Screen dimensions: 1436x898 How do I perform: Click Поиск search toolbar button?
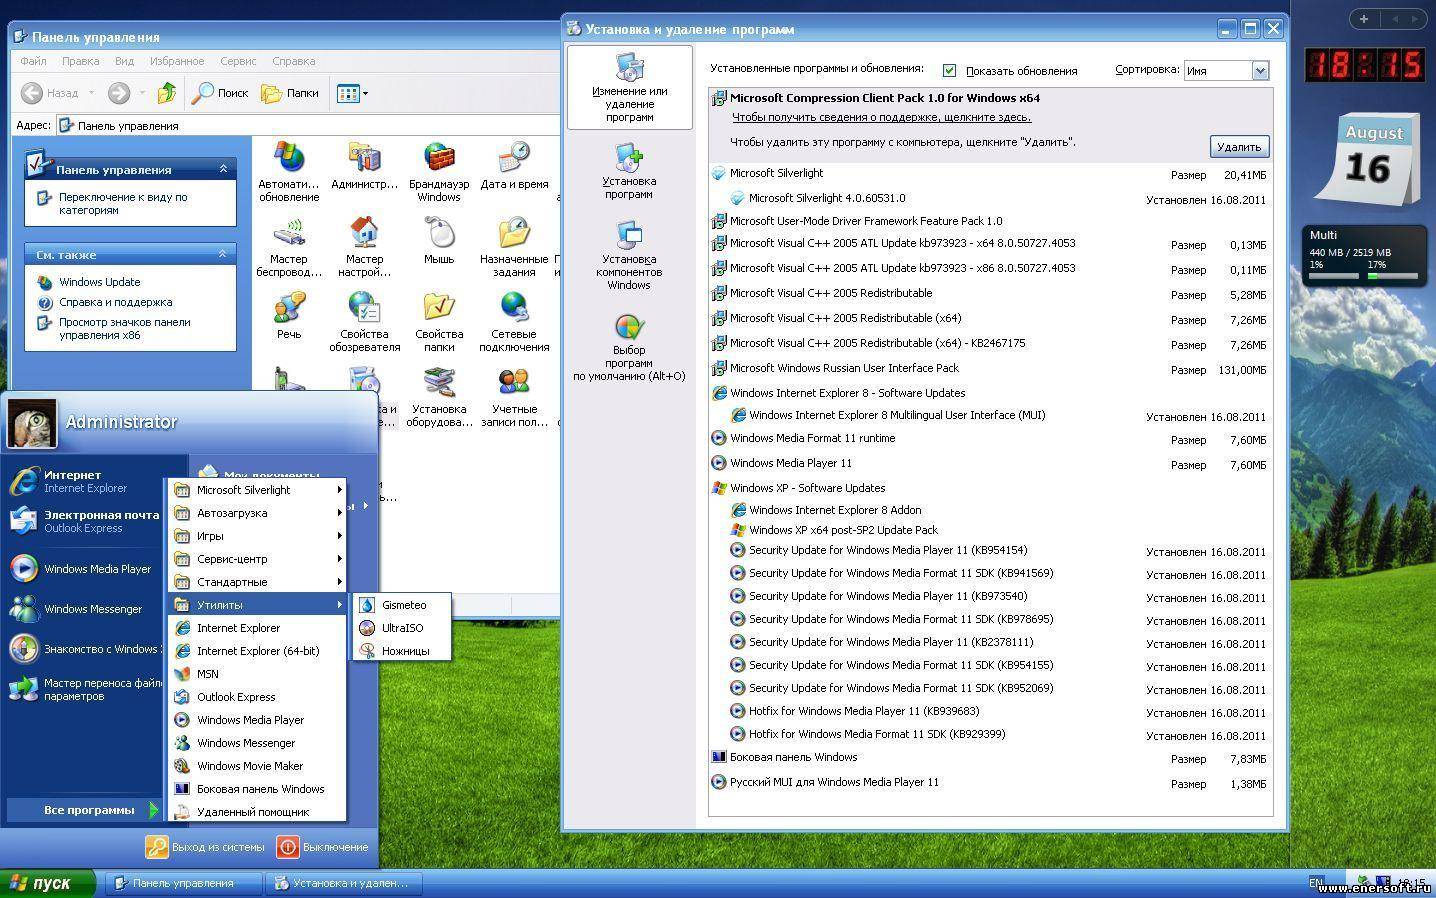pos(220,93)
